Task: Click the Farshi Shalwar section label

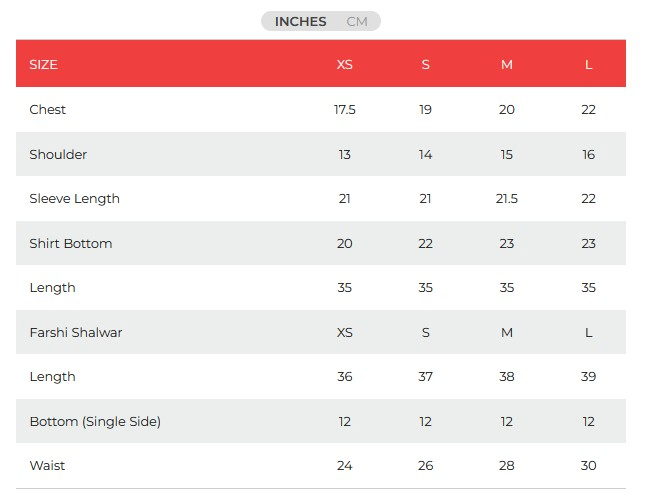Action: [76, 332]
